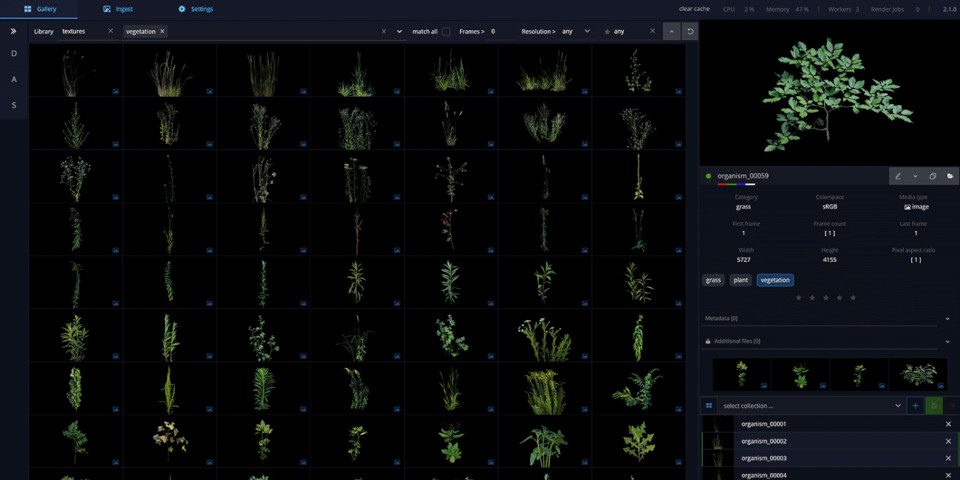Click the Height value 4155
The width and height of the screenshot is (960, 480).
coord(830,260)
